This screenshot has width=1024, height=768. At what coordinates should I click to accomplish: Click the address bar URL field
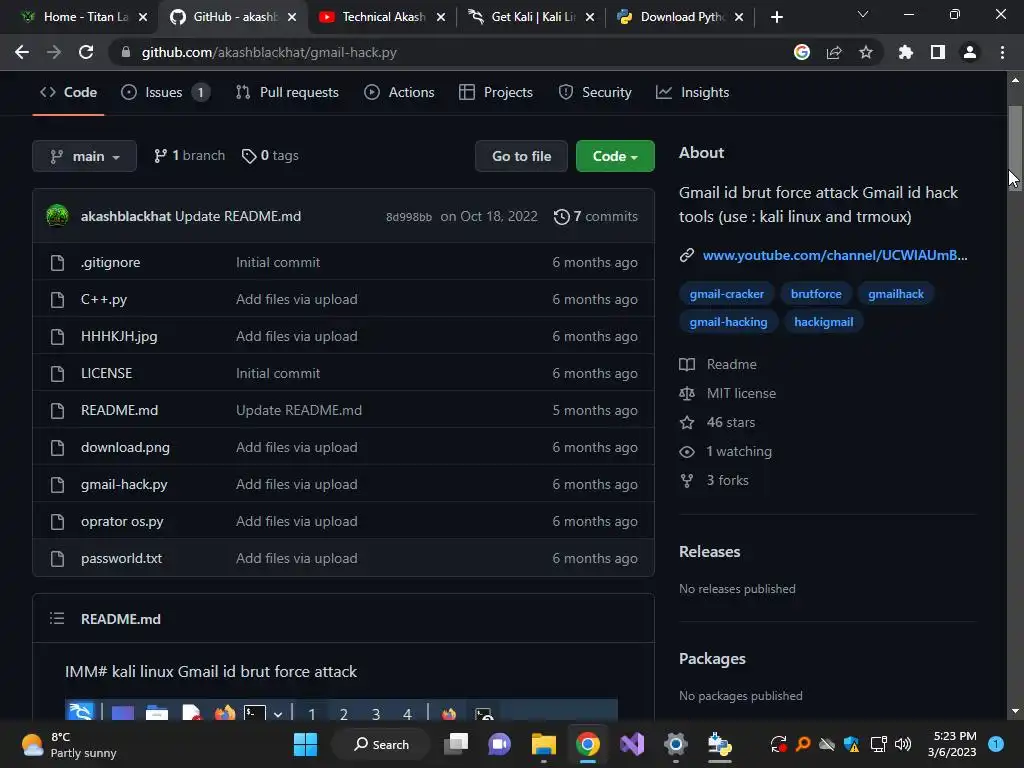coord(451,52)
